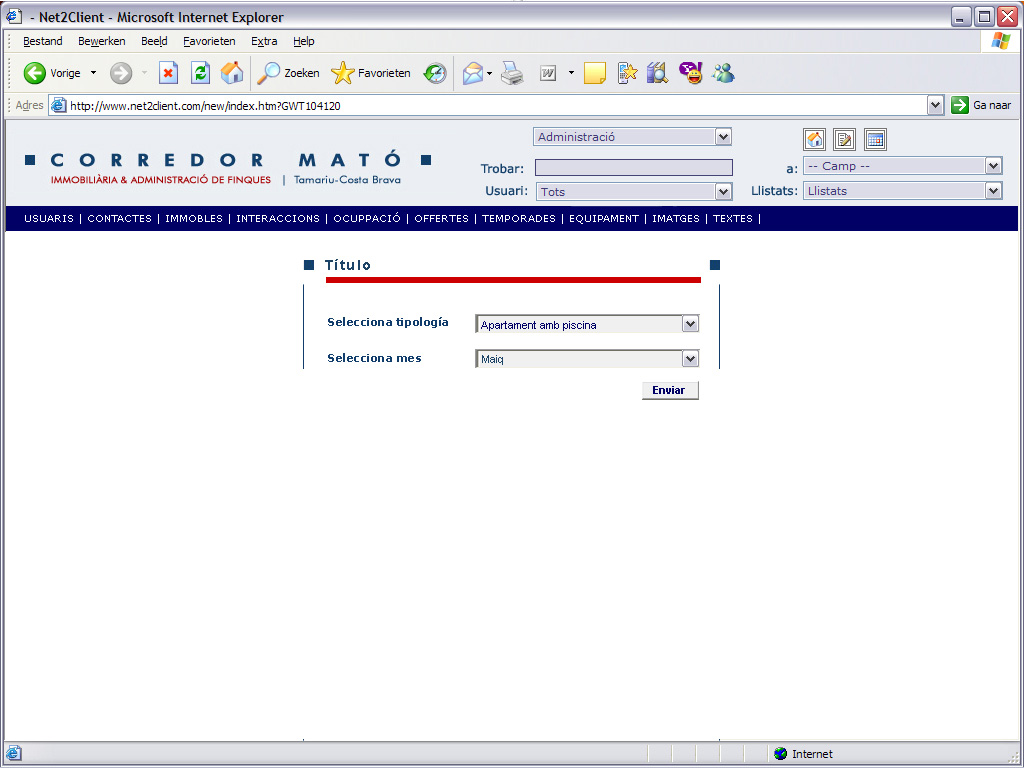The width and height of the screenshot is (1024, 768).
Task: Open the Help menu
Action: pos(304,41)
